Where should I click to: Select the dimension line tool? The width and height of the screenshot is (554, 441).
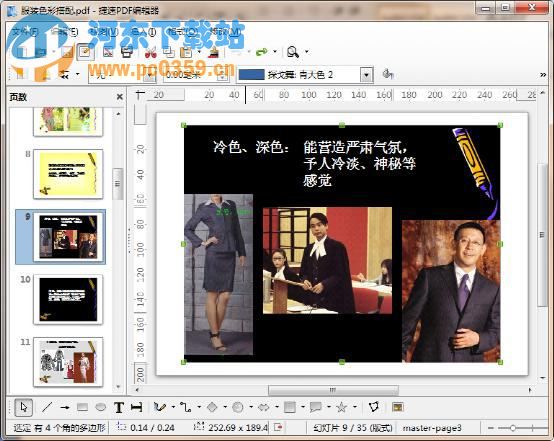point(136,407)
